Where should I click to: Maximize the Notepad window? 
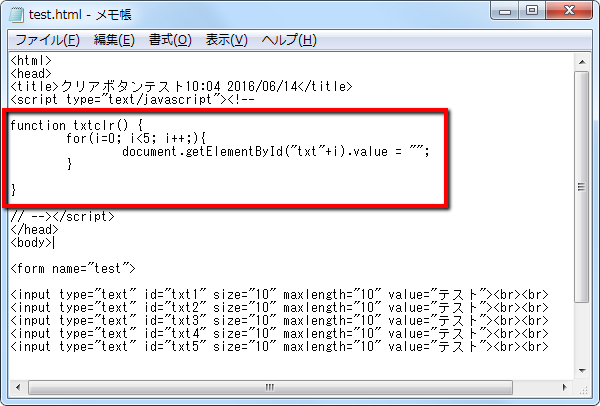point(532,11)
